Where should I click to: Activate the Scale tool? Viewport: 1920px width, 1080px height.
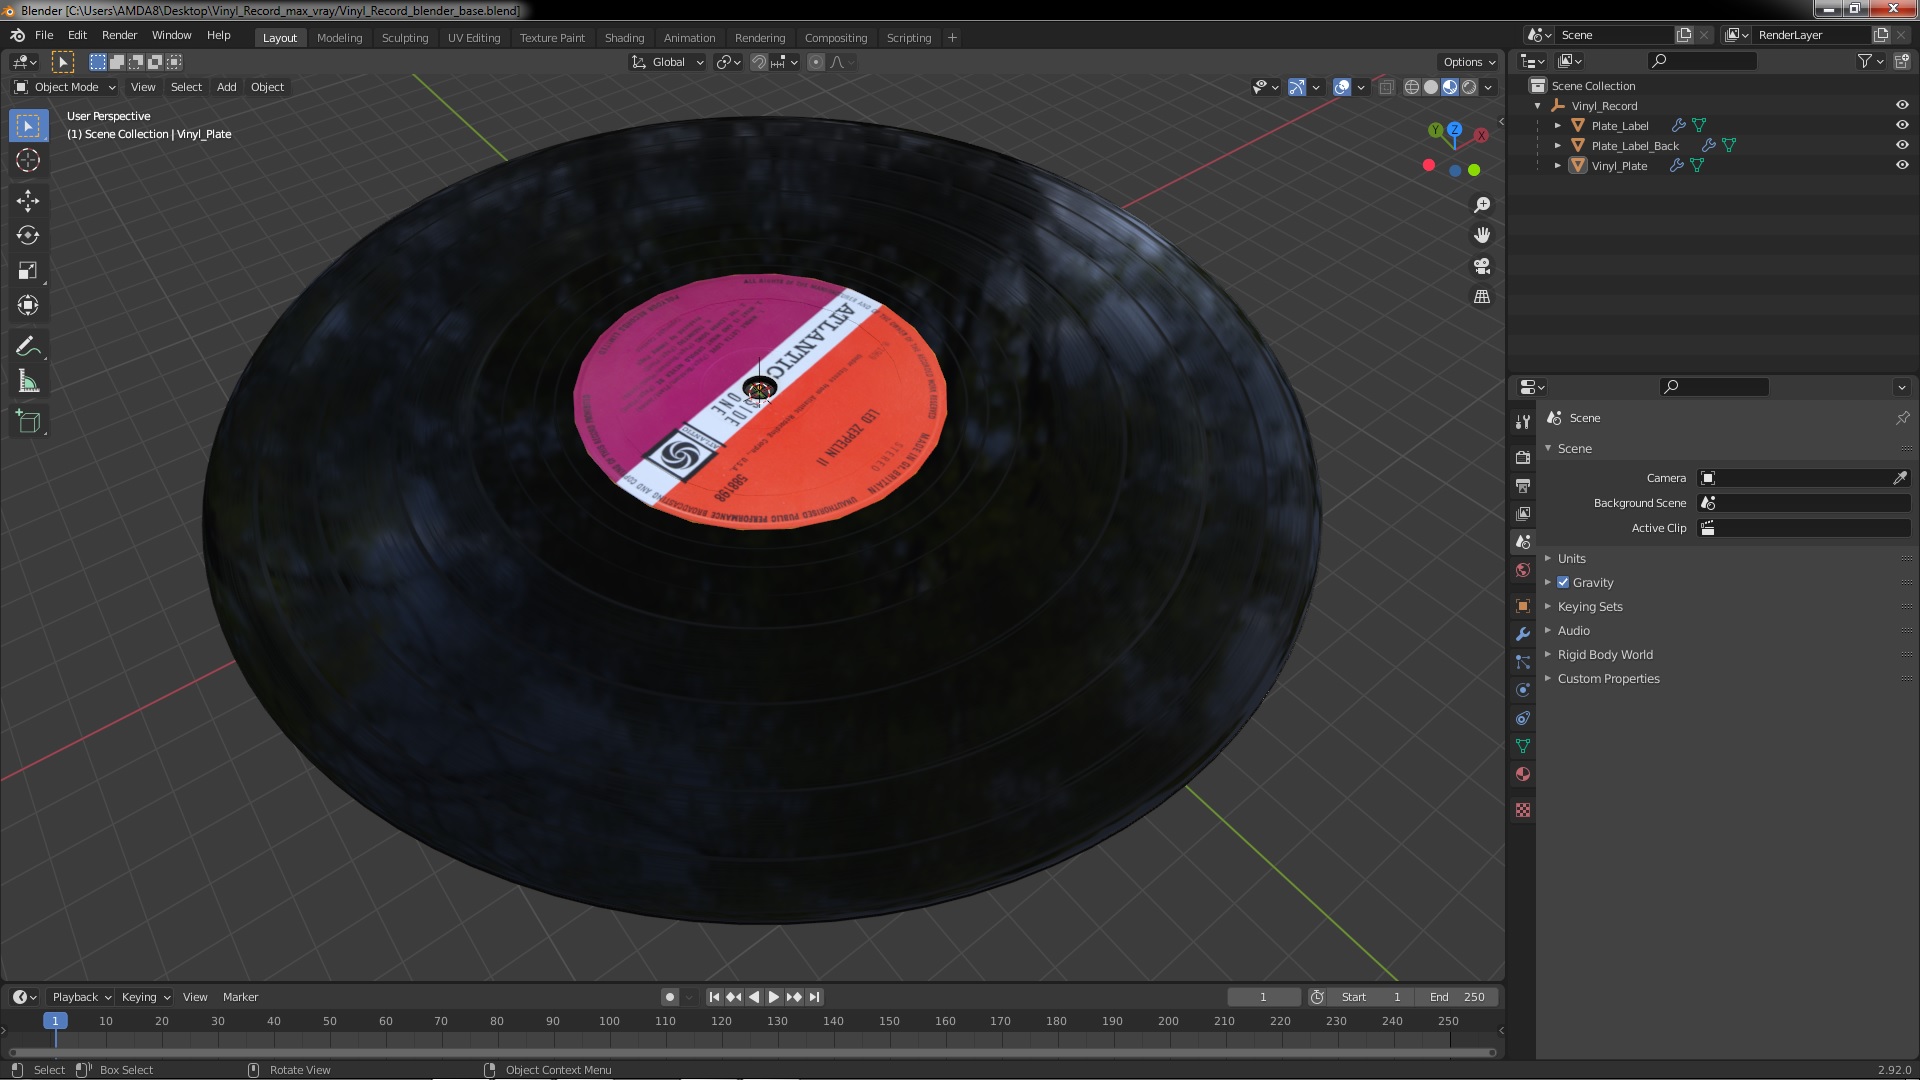coord(28,271)
